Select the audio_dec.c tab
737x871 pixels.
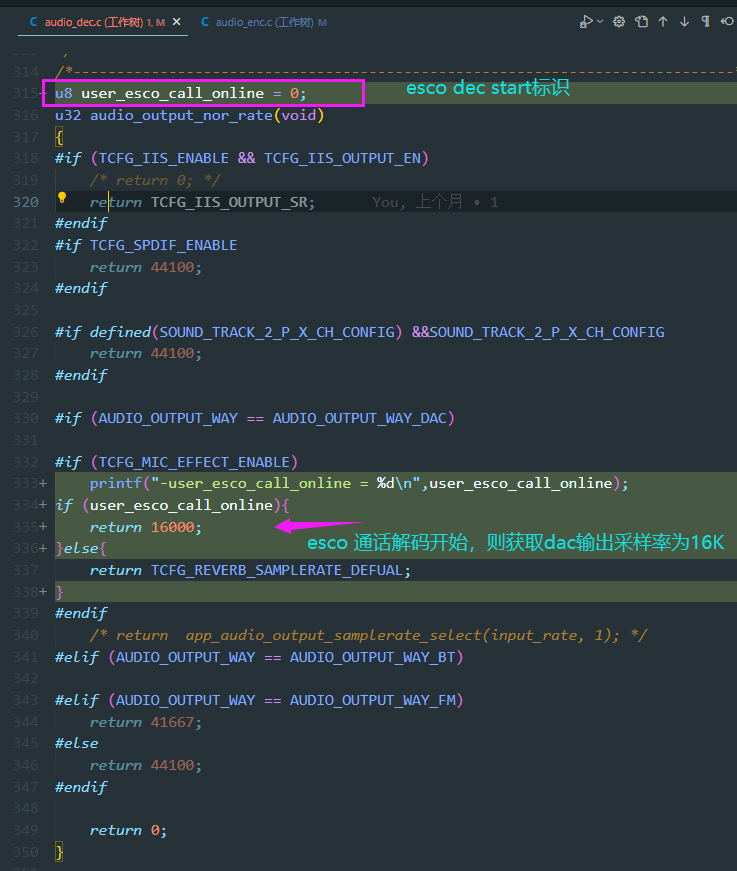point(98,22)
